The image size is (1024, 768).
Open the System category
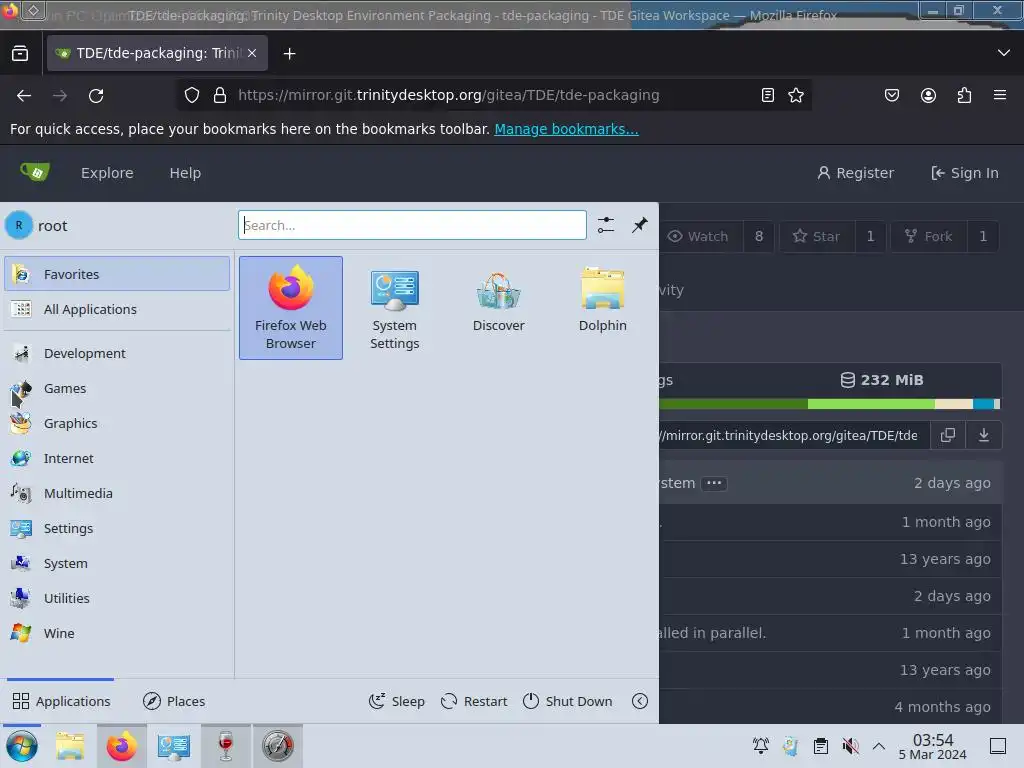[117, 563]
